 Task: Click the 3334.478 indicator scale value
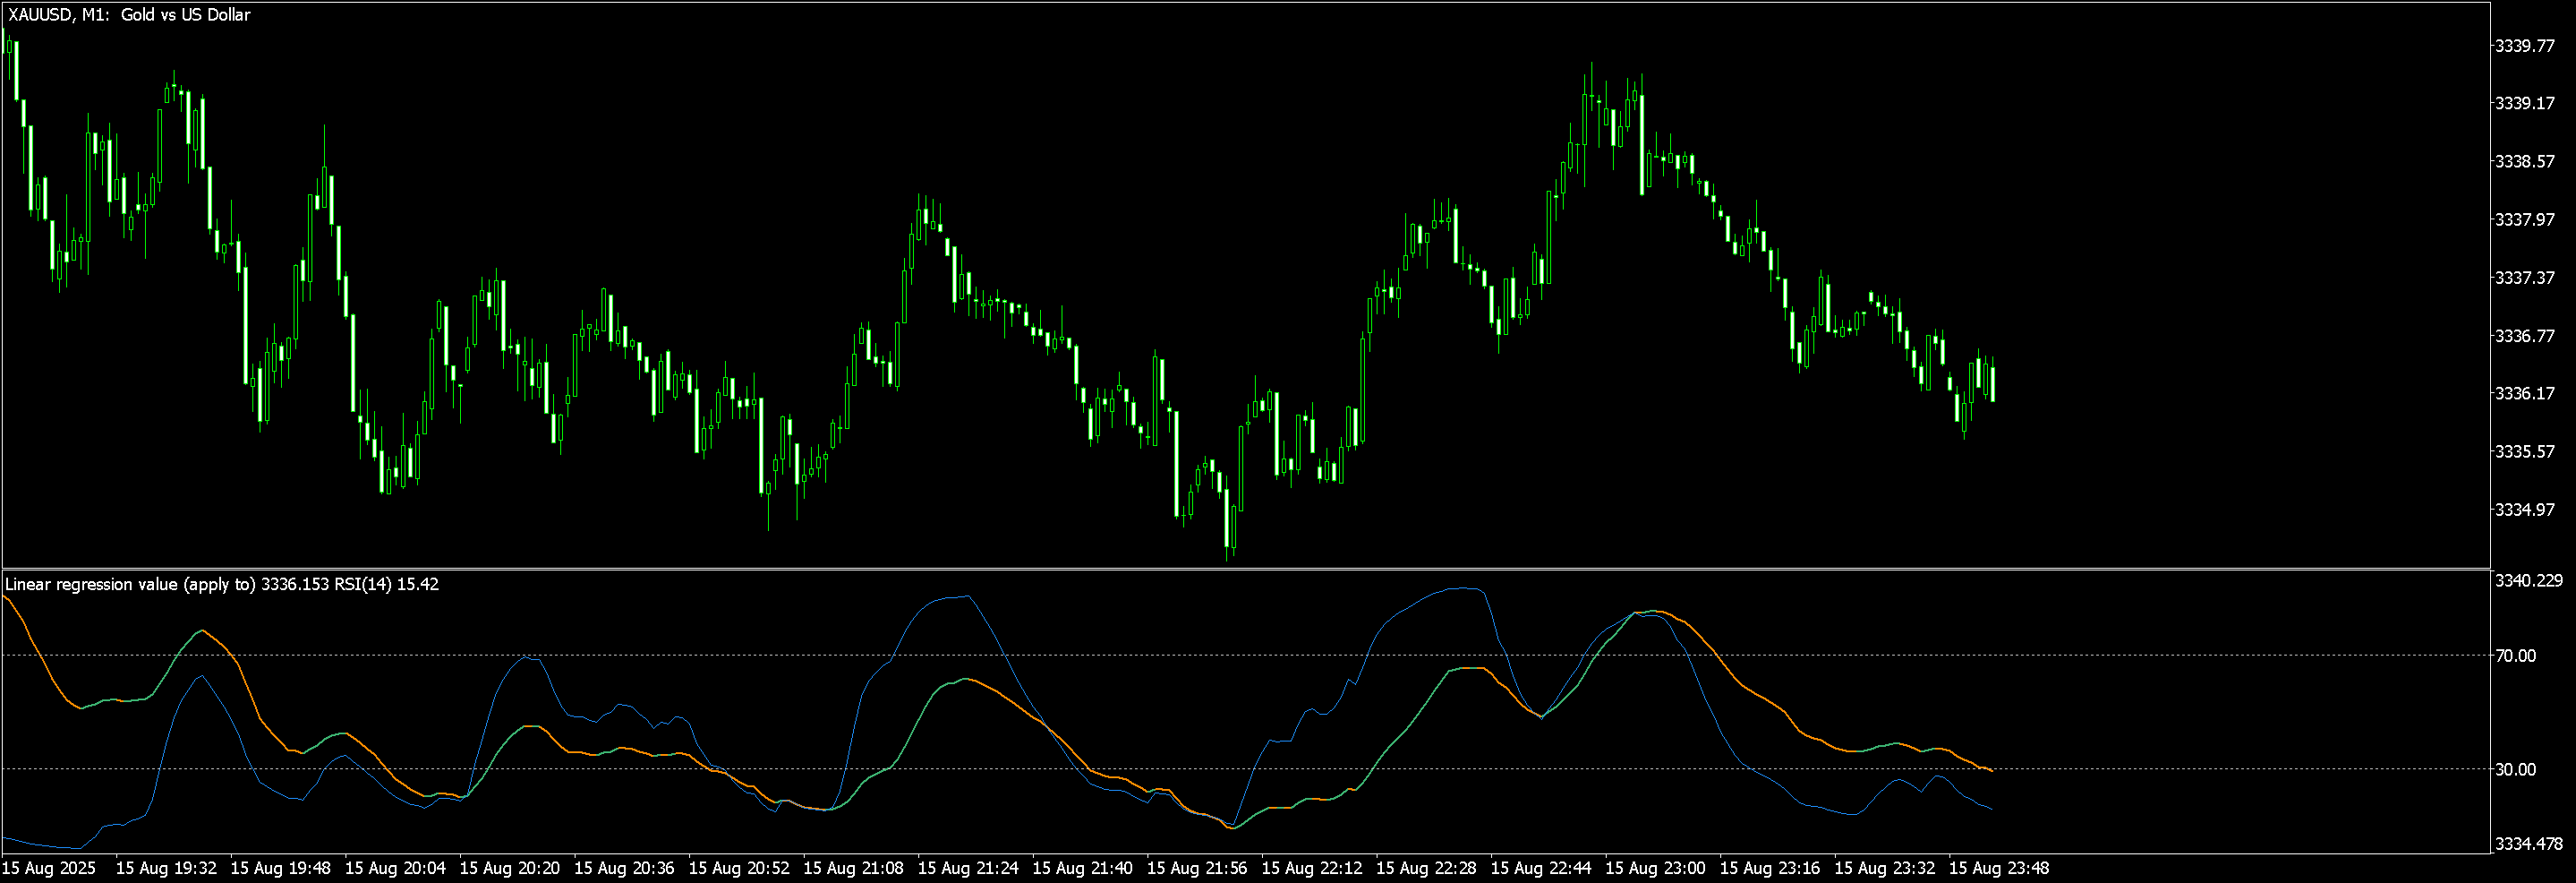2529,844
